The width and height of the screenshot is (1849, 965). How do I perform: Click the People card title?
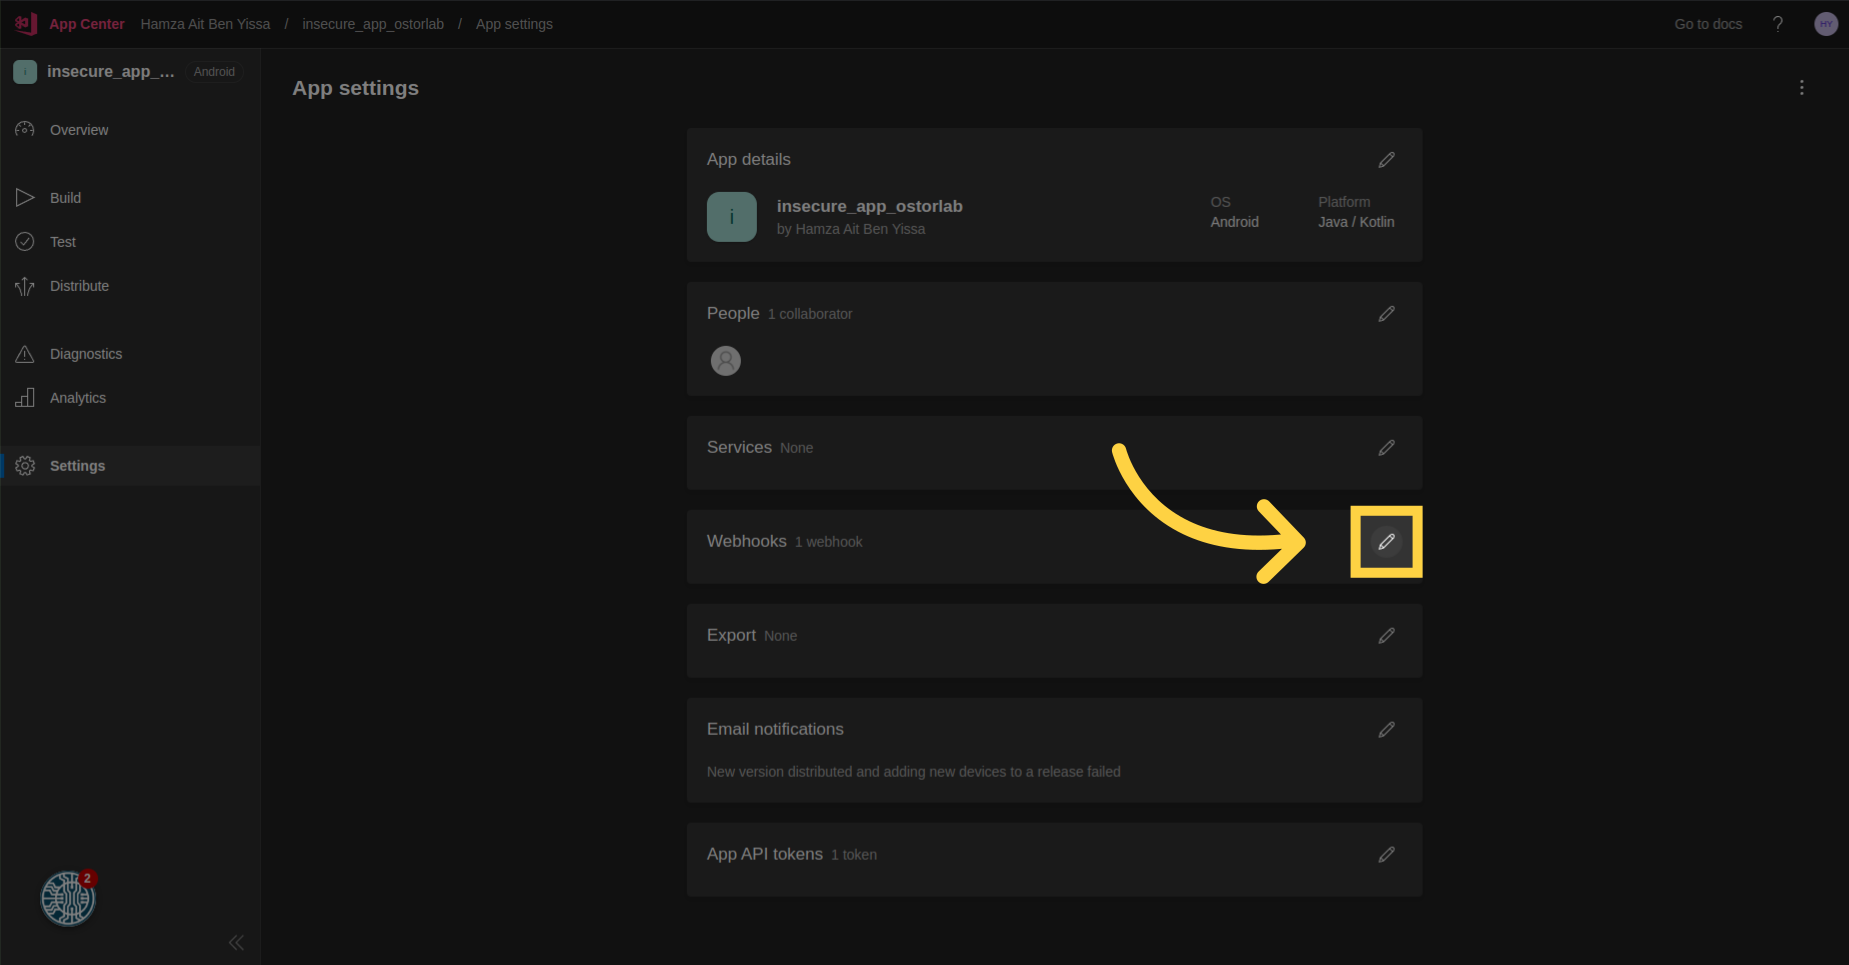733,313
